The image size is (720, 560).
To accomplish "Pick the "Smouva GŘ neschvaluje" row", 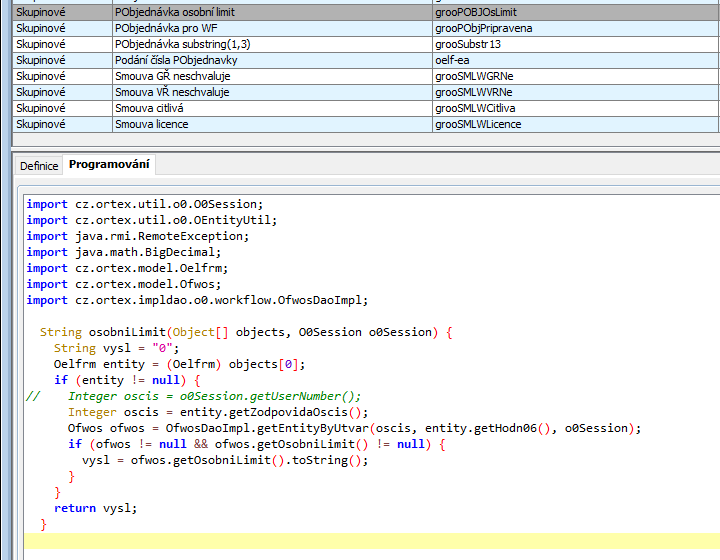I will 171,76.
